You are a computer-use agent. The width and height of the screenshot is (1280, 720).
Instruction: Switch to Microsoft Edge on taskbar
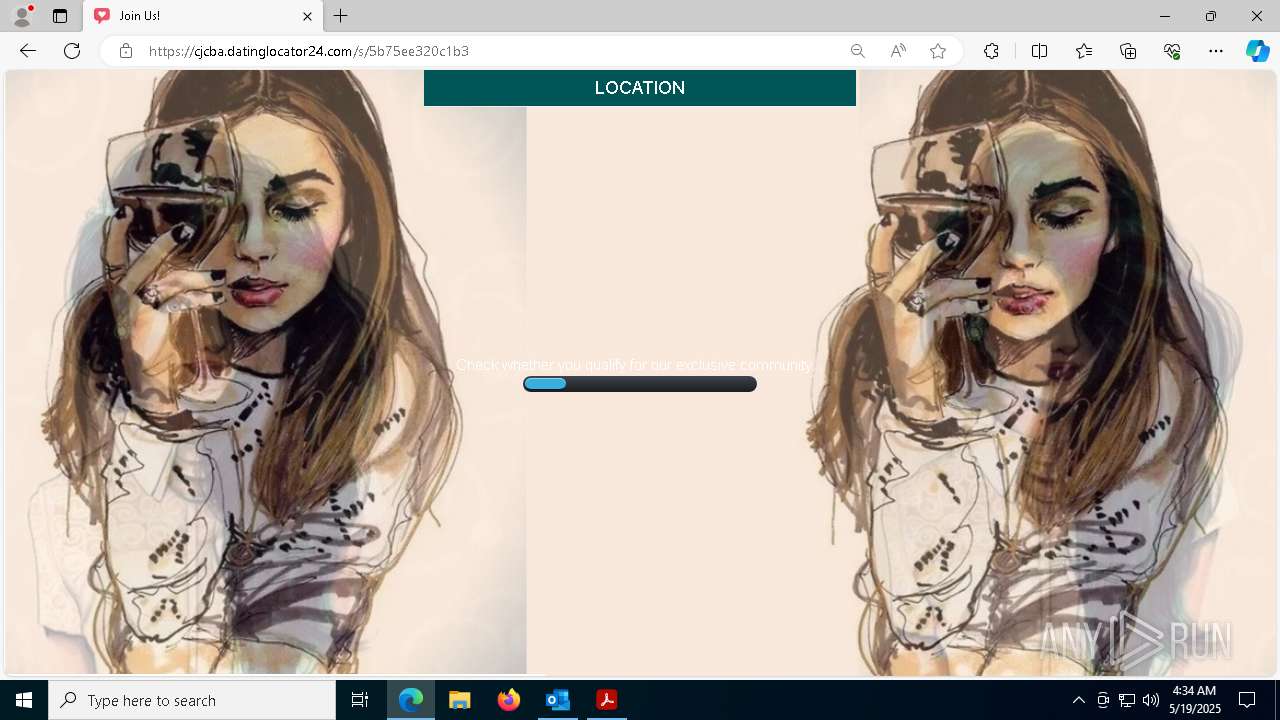pos(411,700)
